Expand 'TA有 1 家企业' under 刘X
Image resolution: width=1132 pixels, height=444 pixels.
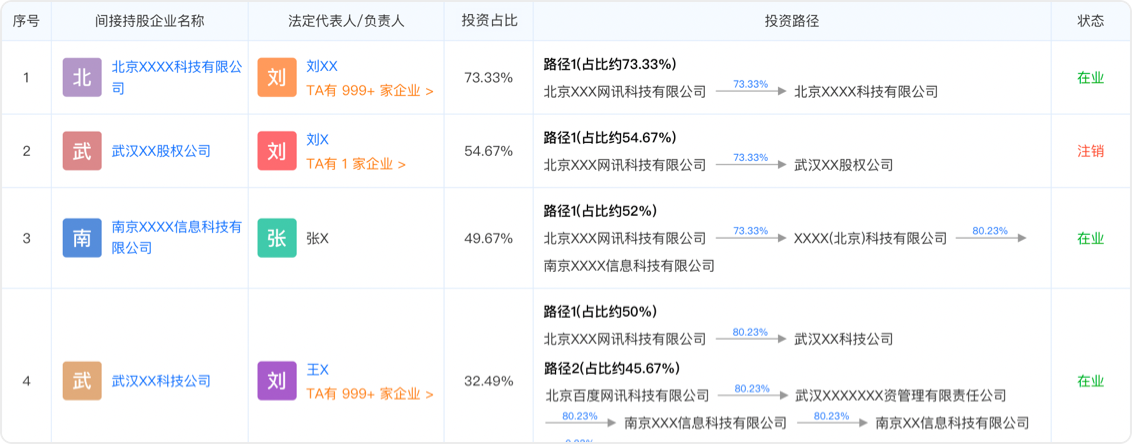click(355, 164)
